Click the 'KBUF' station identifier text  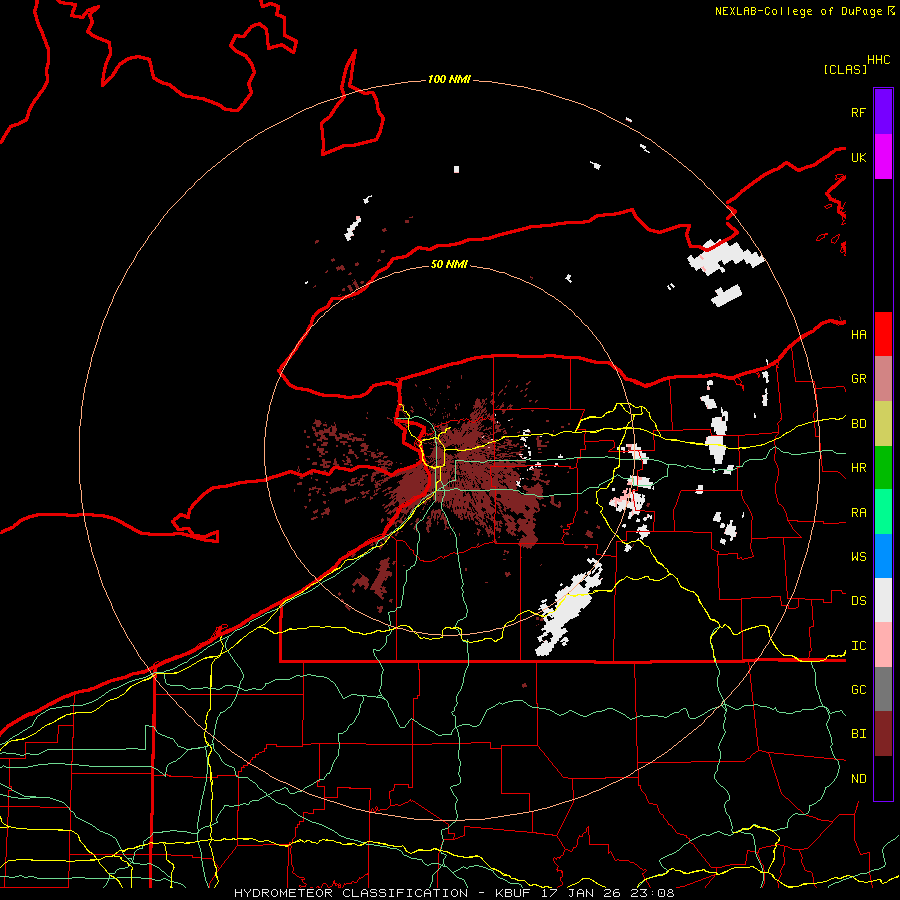tap(513, 893)
